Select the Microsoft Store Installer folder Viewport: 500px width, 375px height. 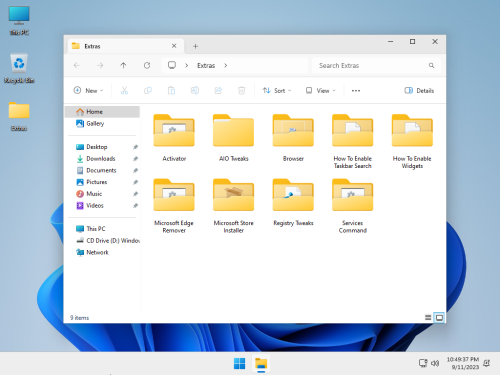233,206
